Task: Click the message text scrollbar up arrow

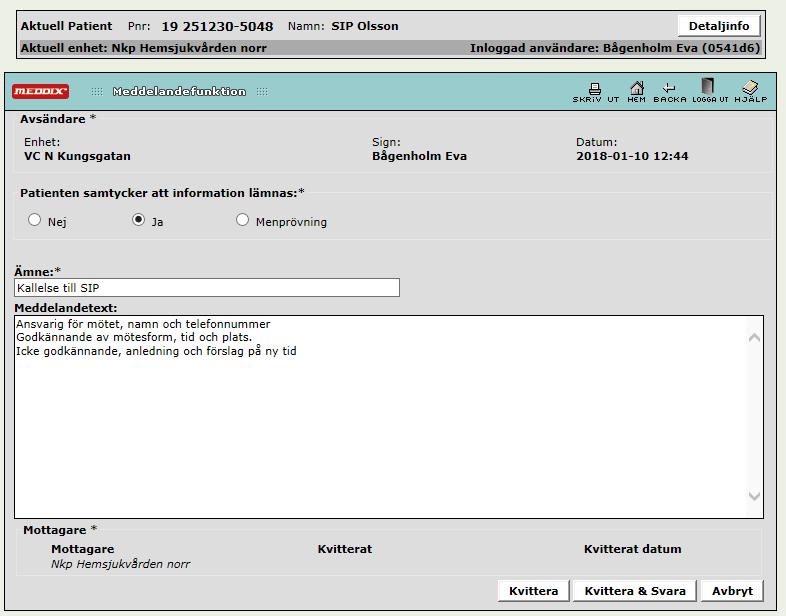Action: 754,338
